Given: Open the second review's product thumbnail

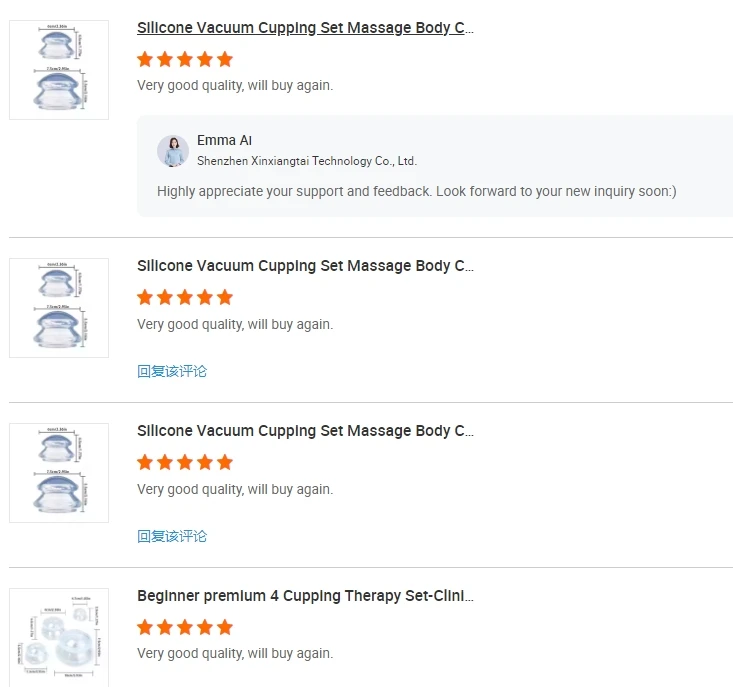Looking at the screenshot, I should pyautogui.click(x=59, y=308).
